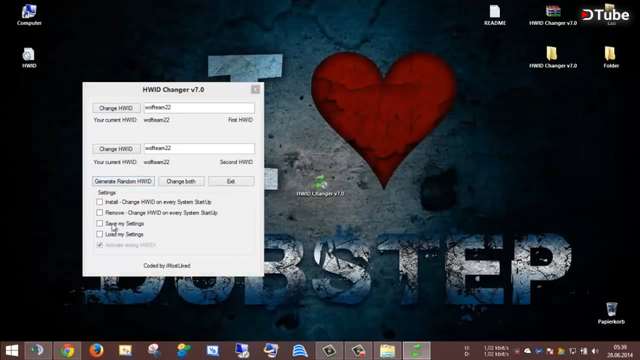Viewport: 640px width, 360px height.
Task: Open the blue stacked-waves taskbar icon
Action: (300, 351)
